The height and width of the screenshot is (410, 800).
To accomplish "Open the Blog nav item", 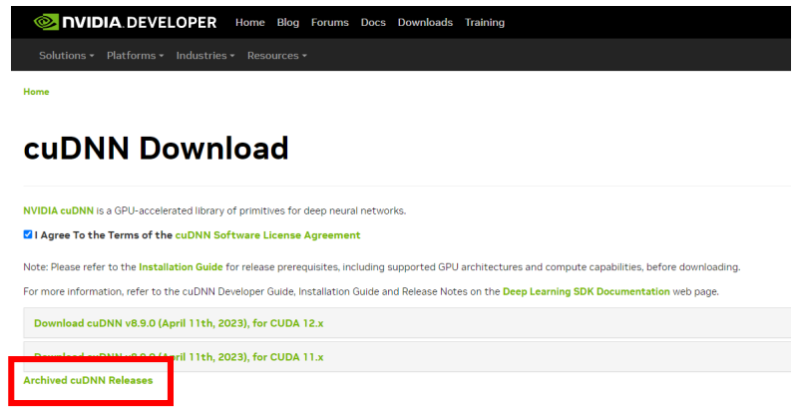I will click(x=288, y=22).
